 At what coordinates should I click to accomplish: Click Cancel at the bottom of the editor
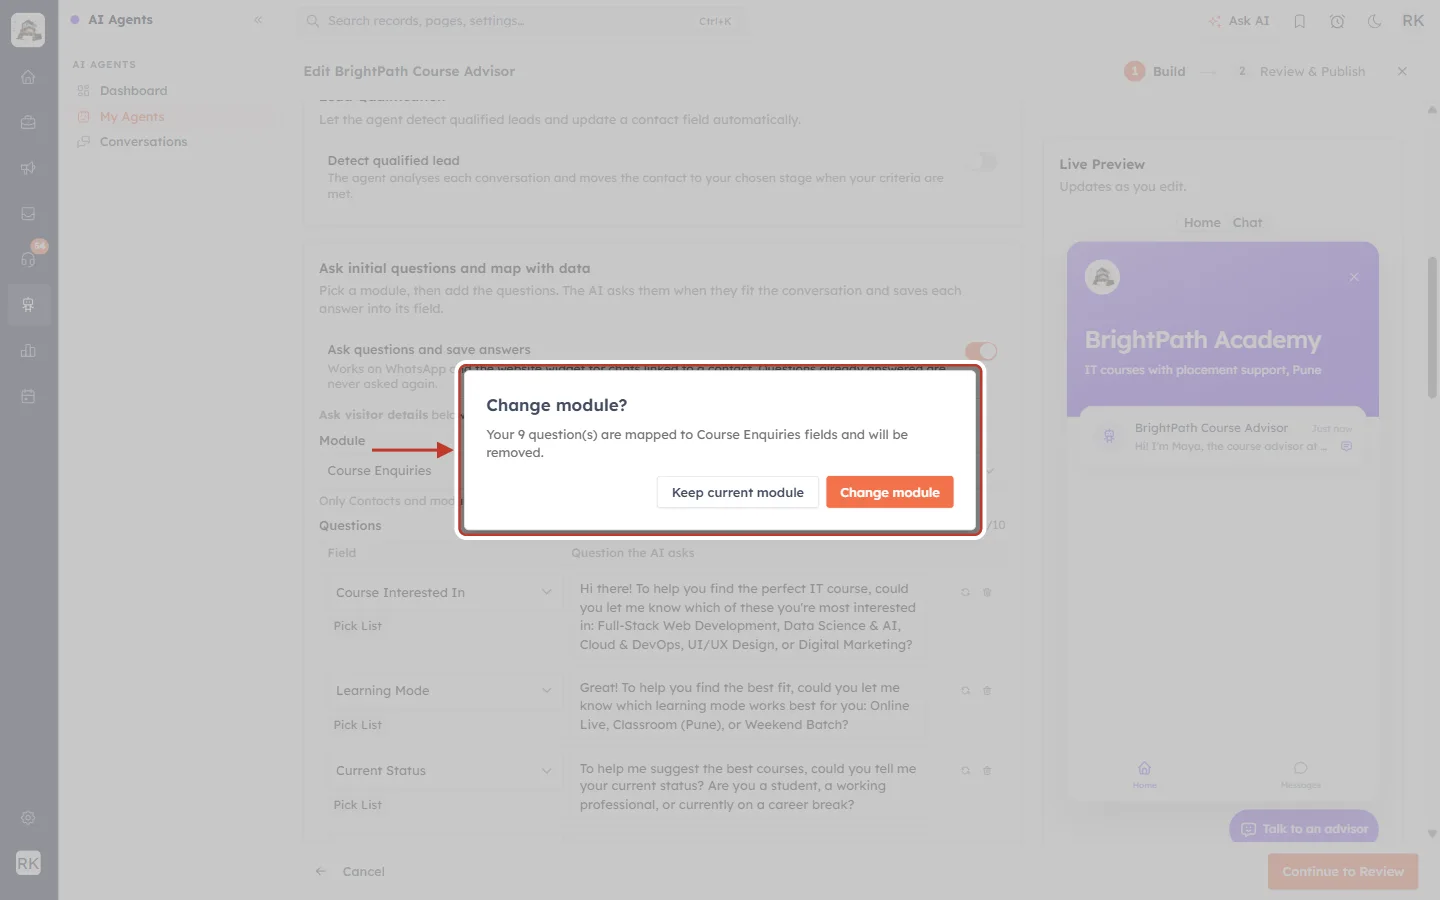click(350, 871)
